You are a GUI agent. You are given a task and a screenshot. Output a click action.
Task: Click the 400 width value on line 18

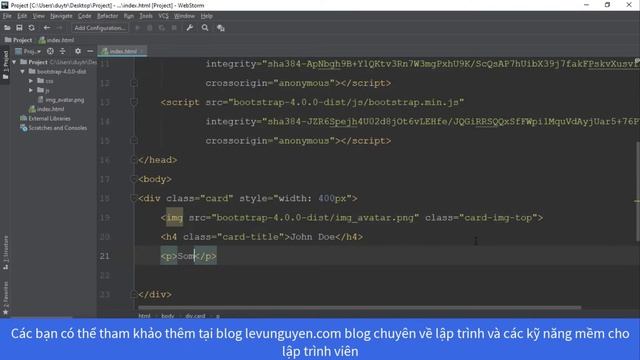pos(326,198)
